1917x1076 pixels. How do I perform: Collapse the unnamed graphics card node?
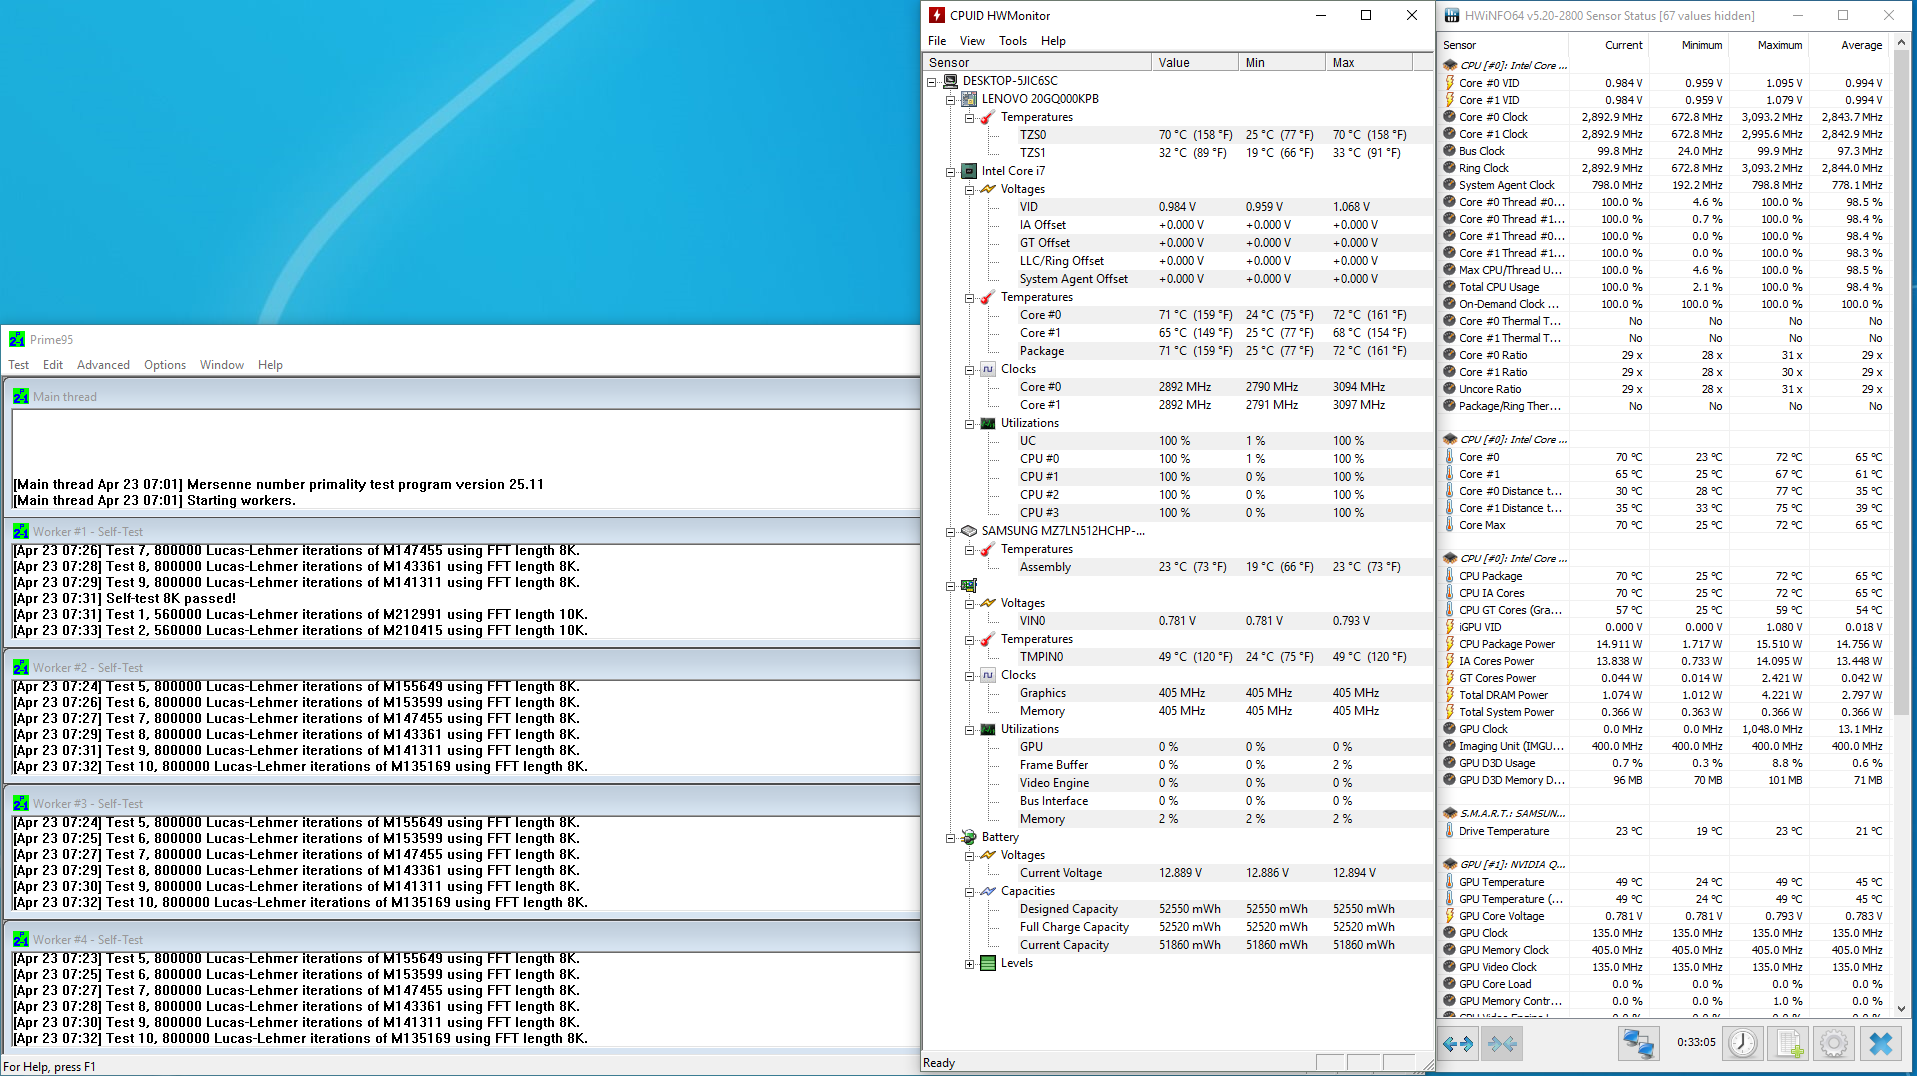[950, 585]
